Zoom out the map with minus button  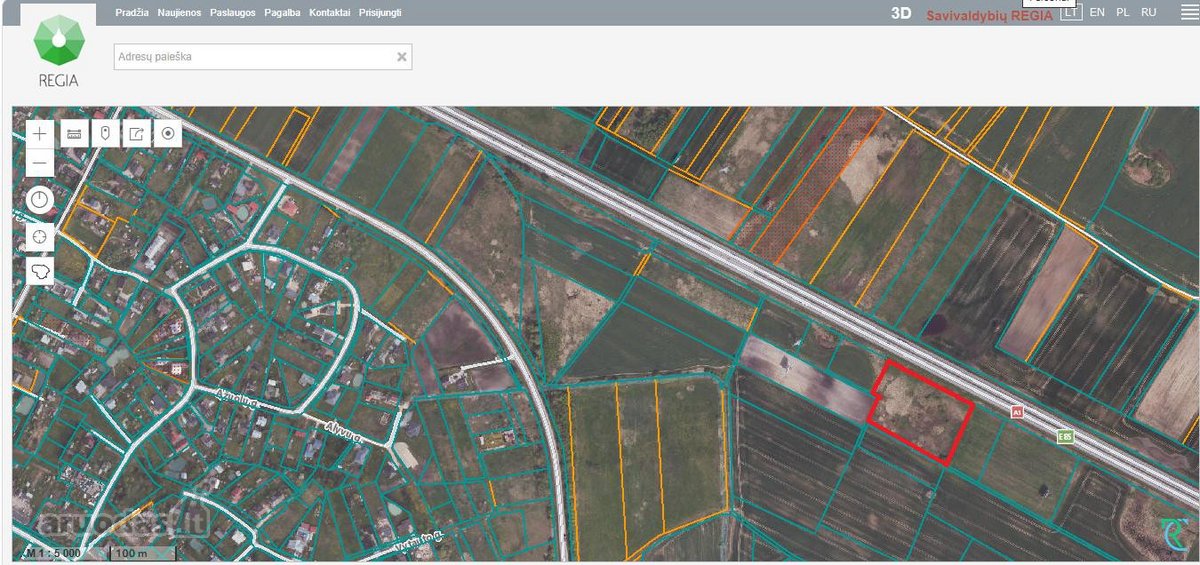(x=40, y=162)
